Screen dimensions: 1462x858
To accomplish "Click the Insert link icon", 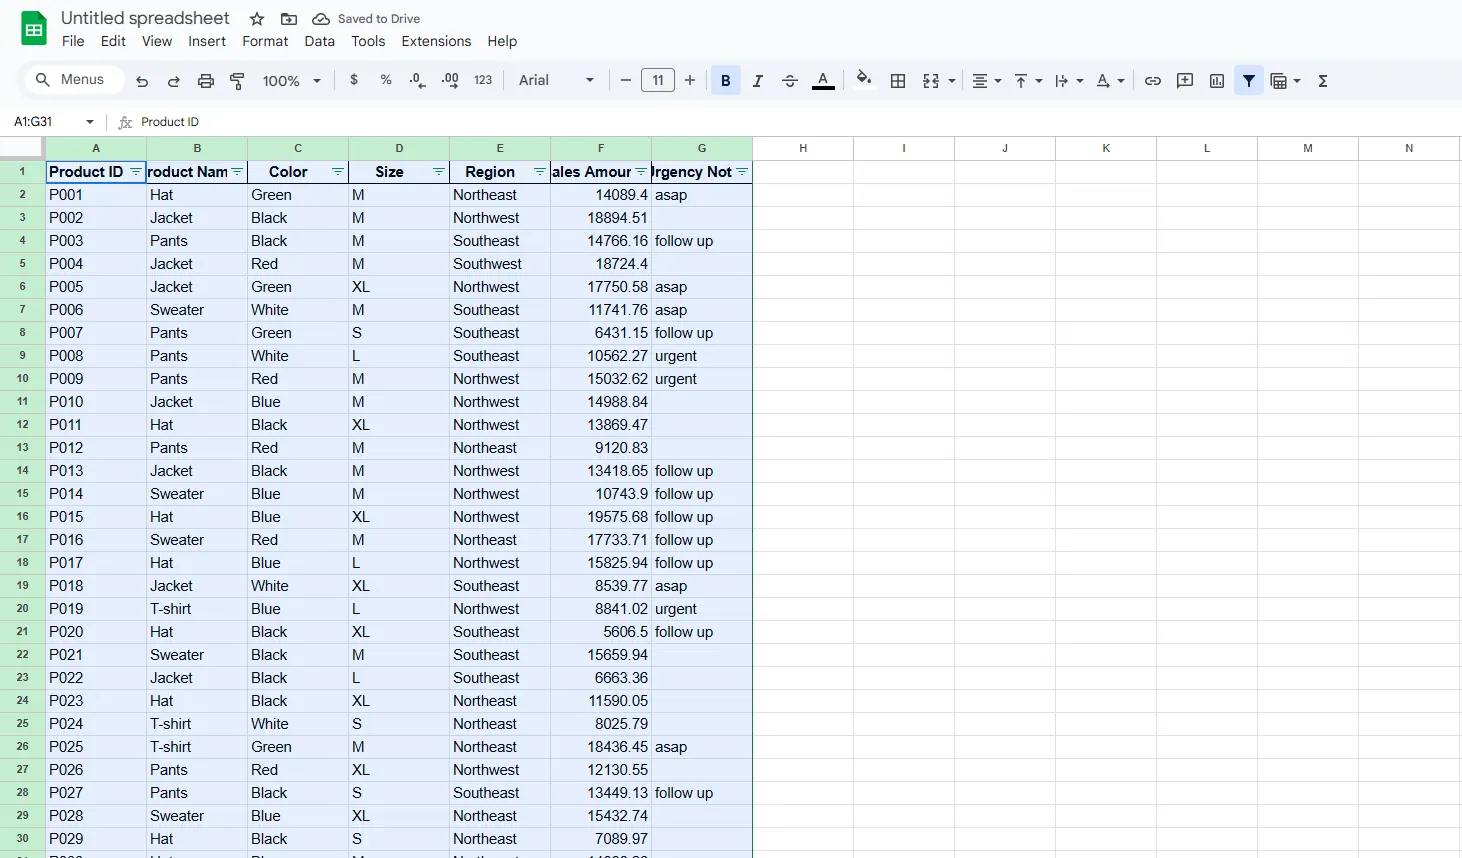I will pyautogui.click(x=1153, y=81).
